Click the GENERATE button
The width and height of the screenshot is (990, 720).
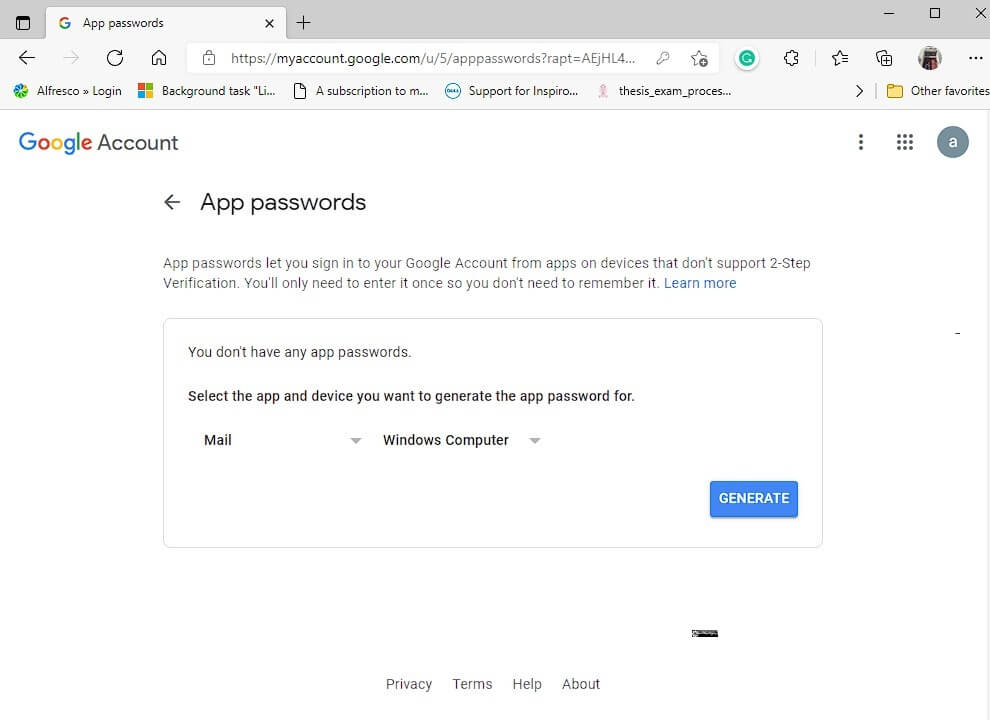(753, 498)
